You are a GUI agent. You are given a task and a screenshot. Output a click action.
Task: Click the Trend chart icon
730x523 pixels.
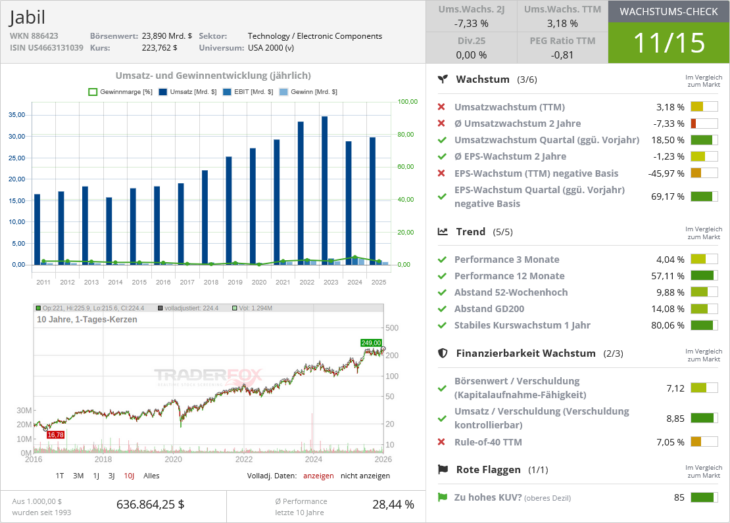(442, 232)
